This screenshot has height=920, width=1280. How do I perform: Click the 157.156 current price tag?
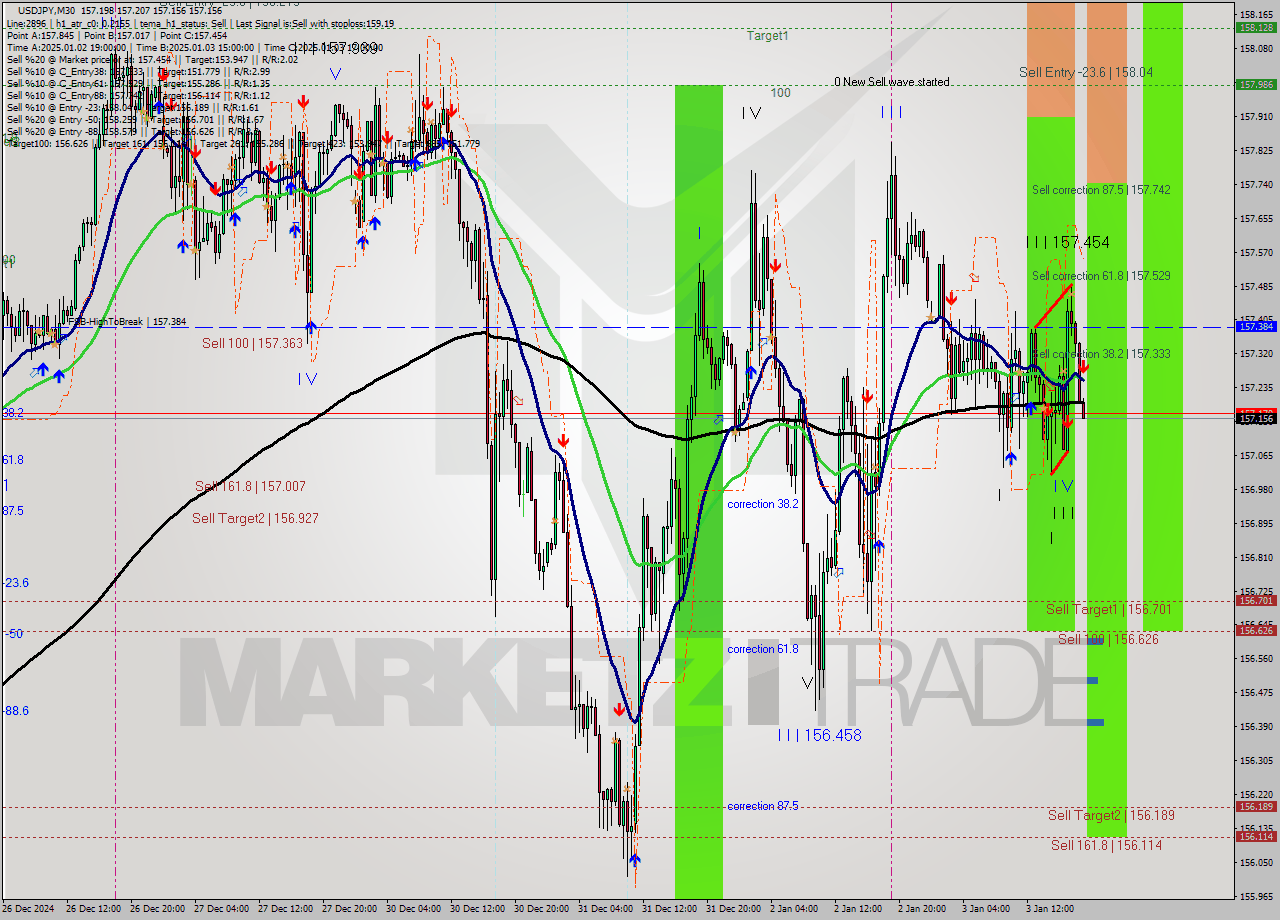tap(1256, 419)
